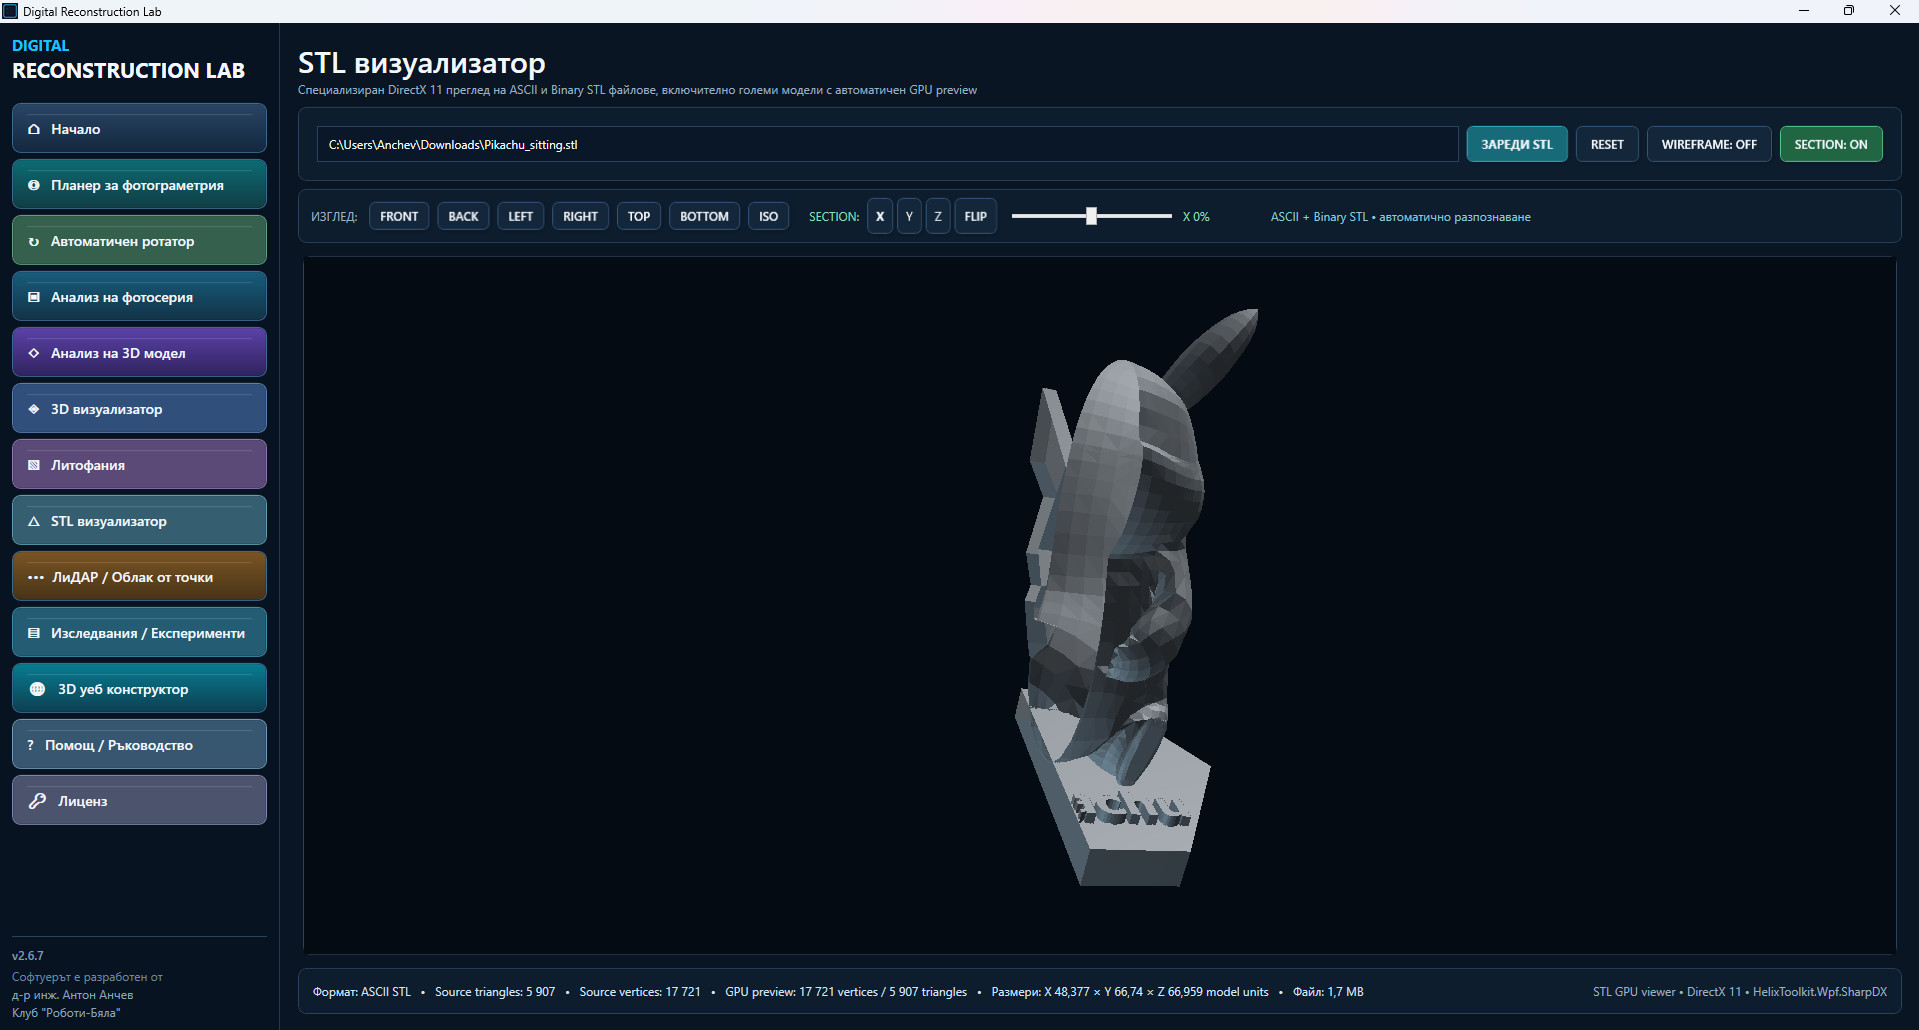Open Анализ на 3D модел page

tap(139, 352)
